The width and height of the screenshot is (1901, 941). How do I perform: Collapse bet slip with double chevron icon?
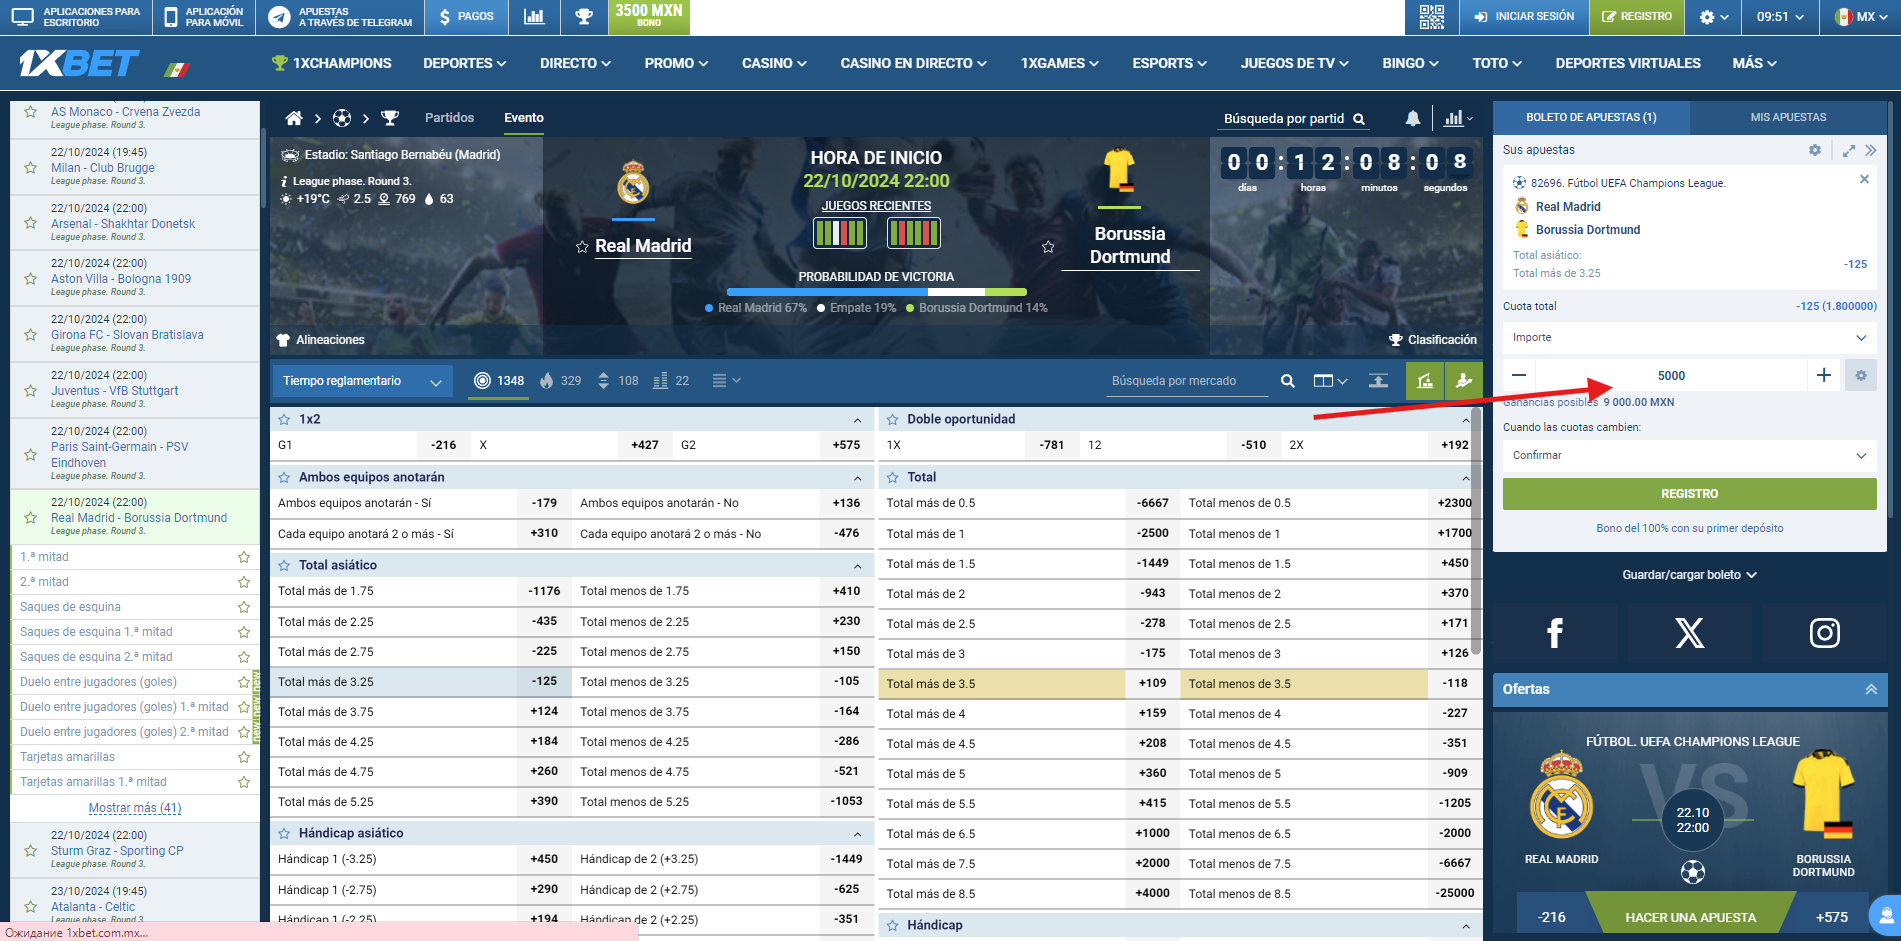tap(1871, 150)
